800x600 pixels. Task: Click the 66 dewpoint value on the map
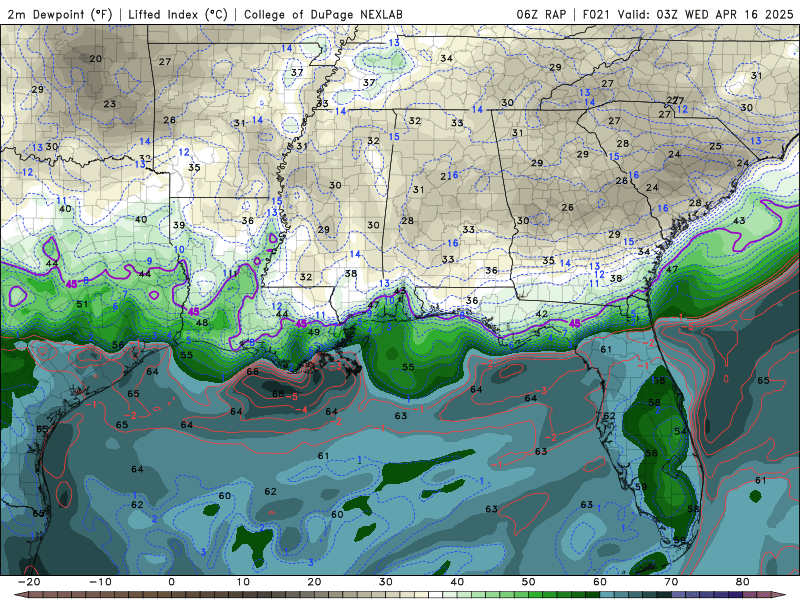point(253,371)
